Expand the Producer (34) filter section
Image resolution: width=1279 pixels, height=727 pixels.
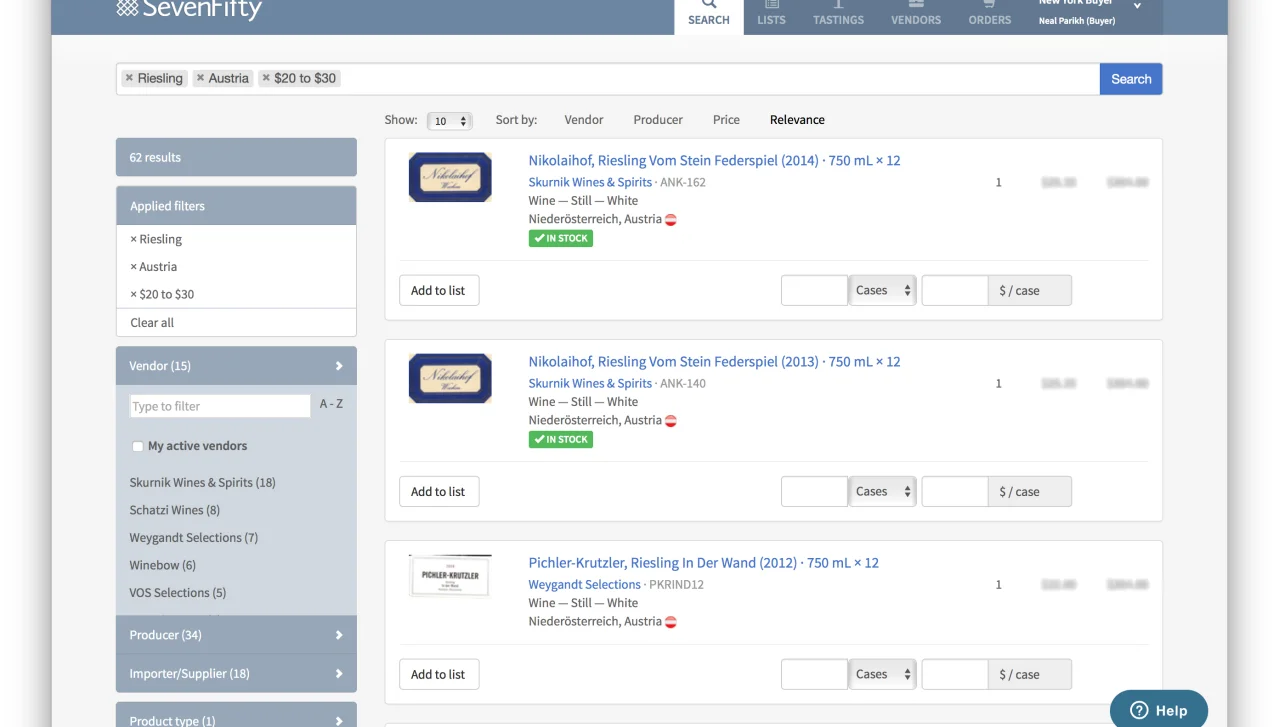click(x=236, y=635)
